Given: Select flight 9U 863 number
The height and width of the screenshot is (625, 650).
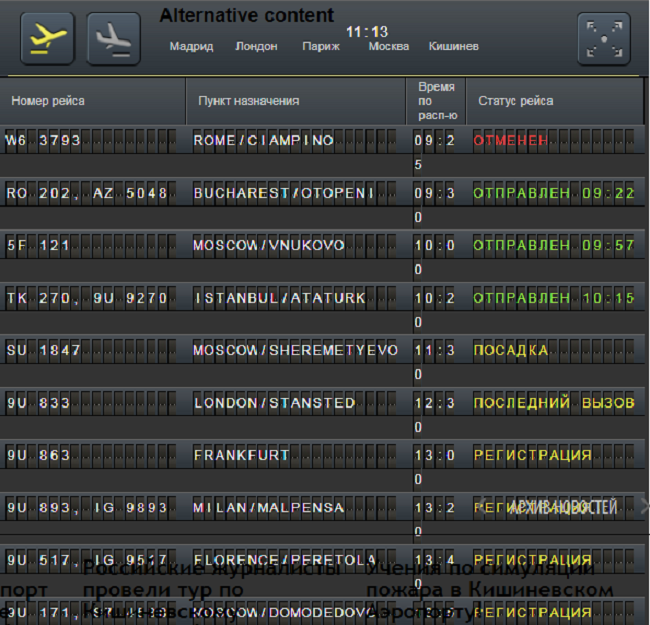Looking at the screenshot, I should [38, 455].
